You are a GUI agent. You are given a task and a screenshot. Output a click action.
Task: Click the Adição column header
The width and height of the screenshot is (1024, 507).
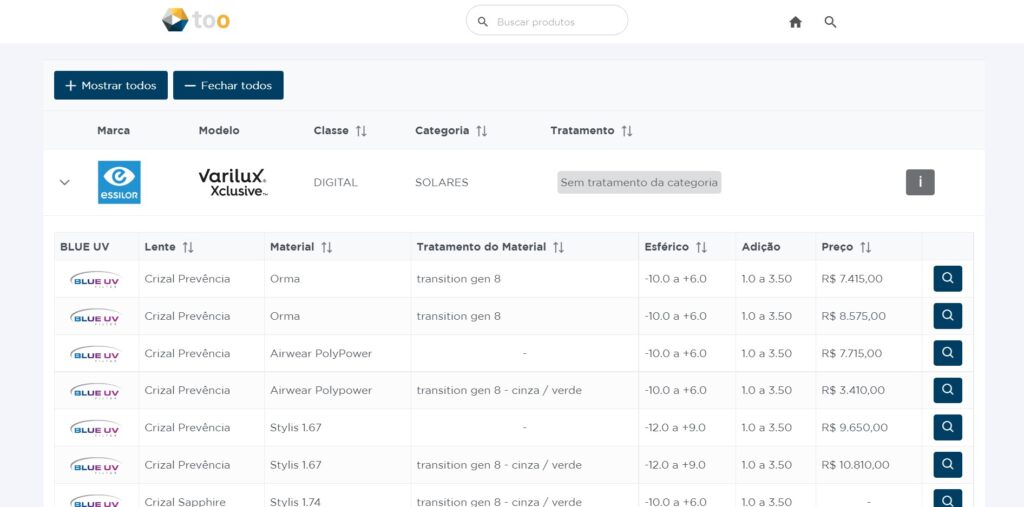[761, 247]
